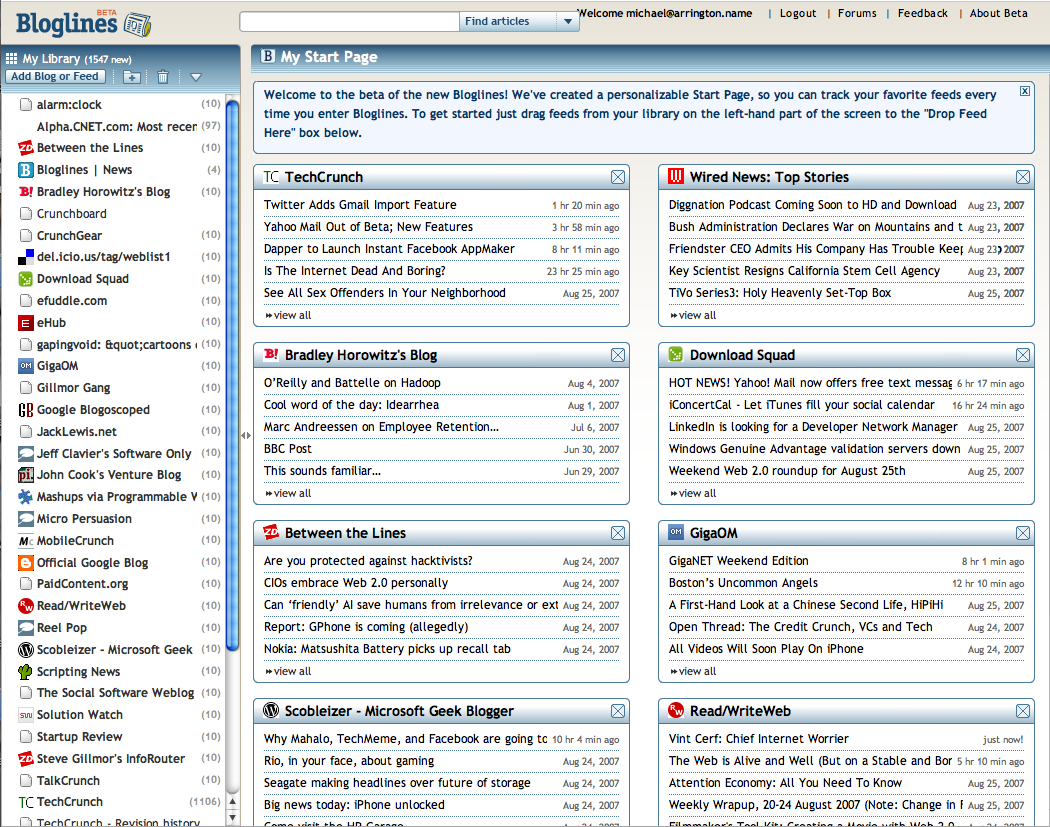
Task: Dismiss the welcome beta message box
Action: click(x=1025, y=91)
